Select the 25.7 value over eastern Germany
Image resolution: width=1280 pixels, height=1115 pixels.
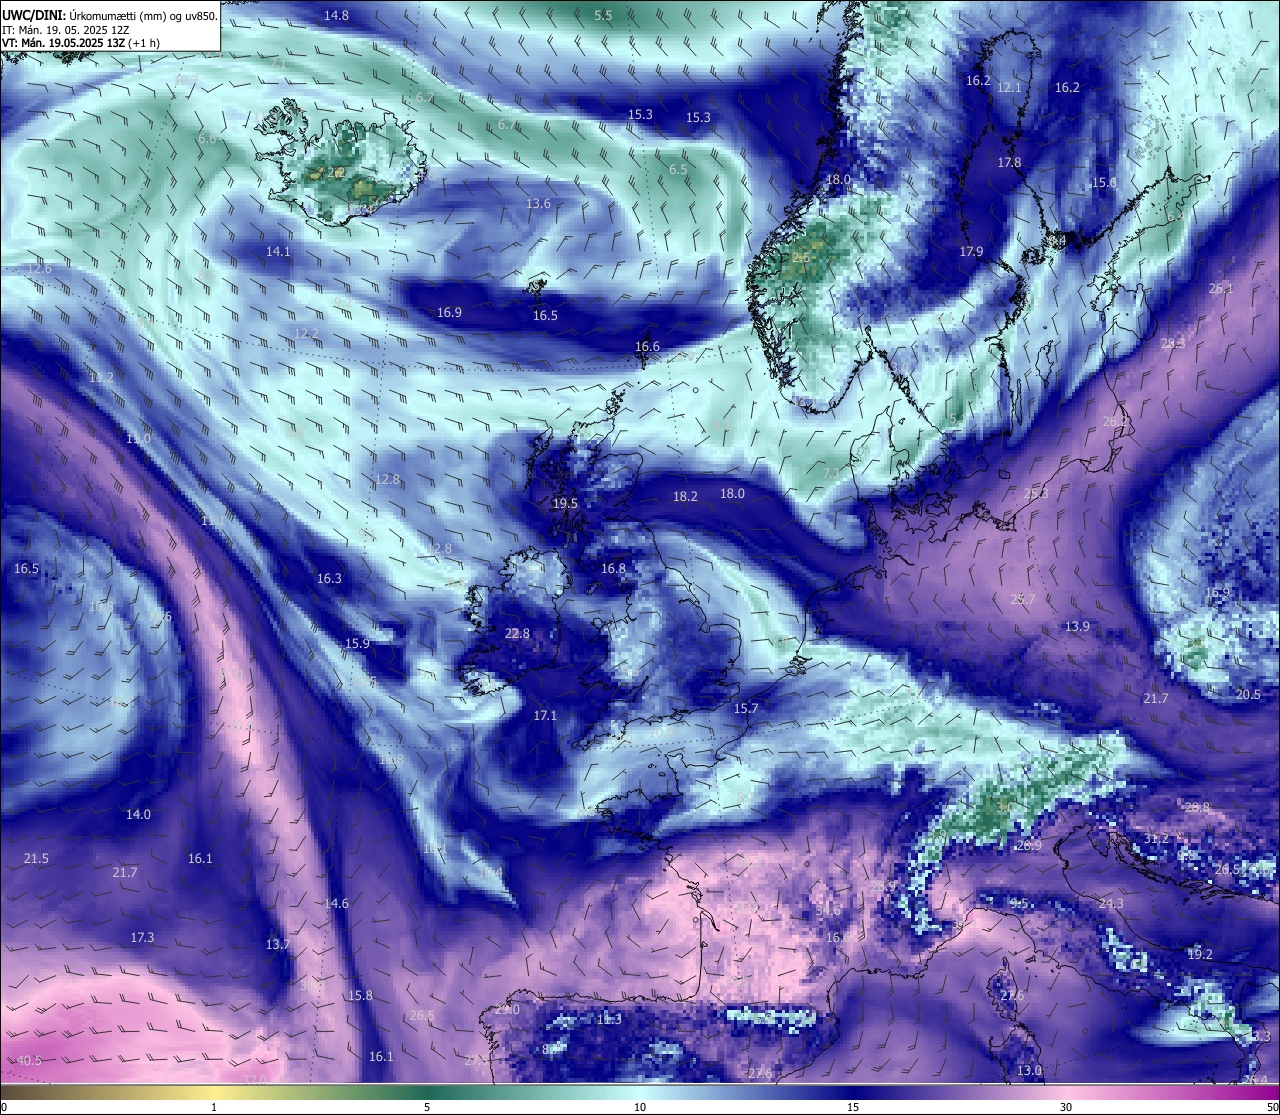click(1022, 600)
